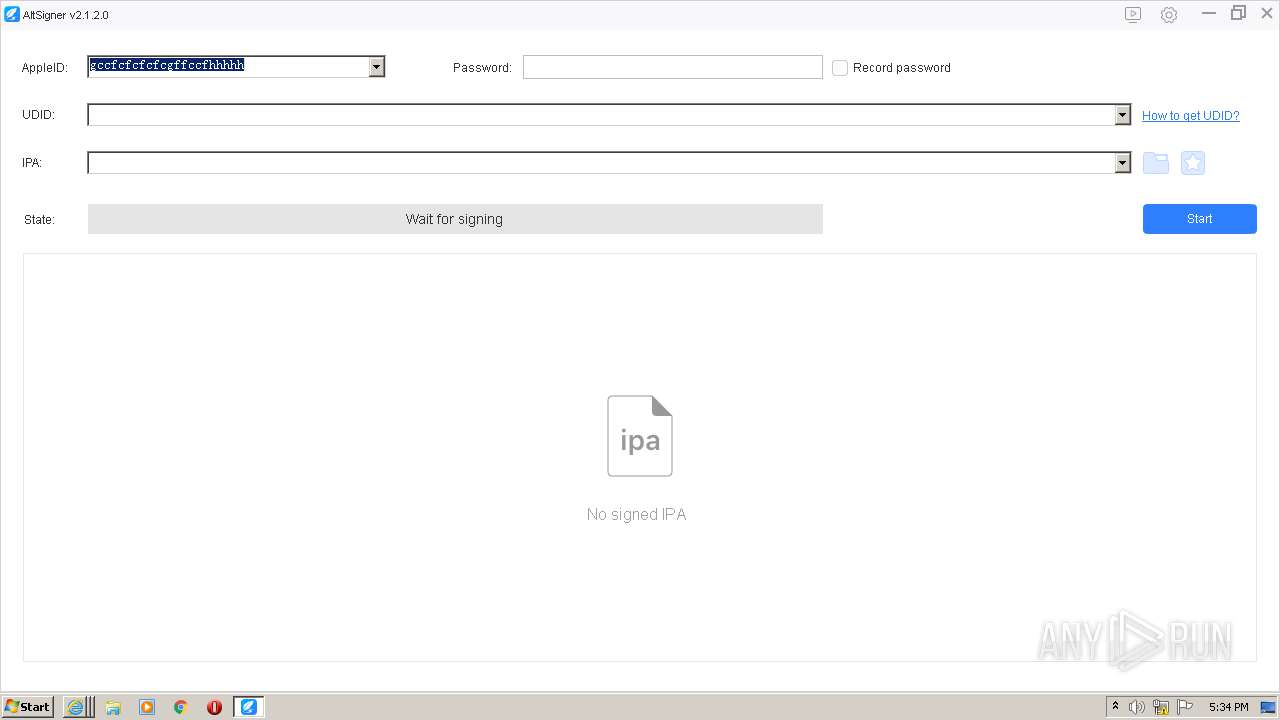The width and height of the screenshot is (1280, 720).
Task: Open the Windows Start menu
Action: [x=28, y=707]
